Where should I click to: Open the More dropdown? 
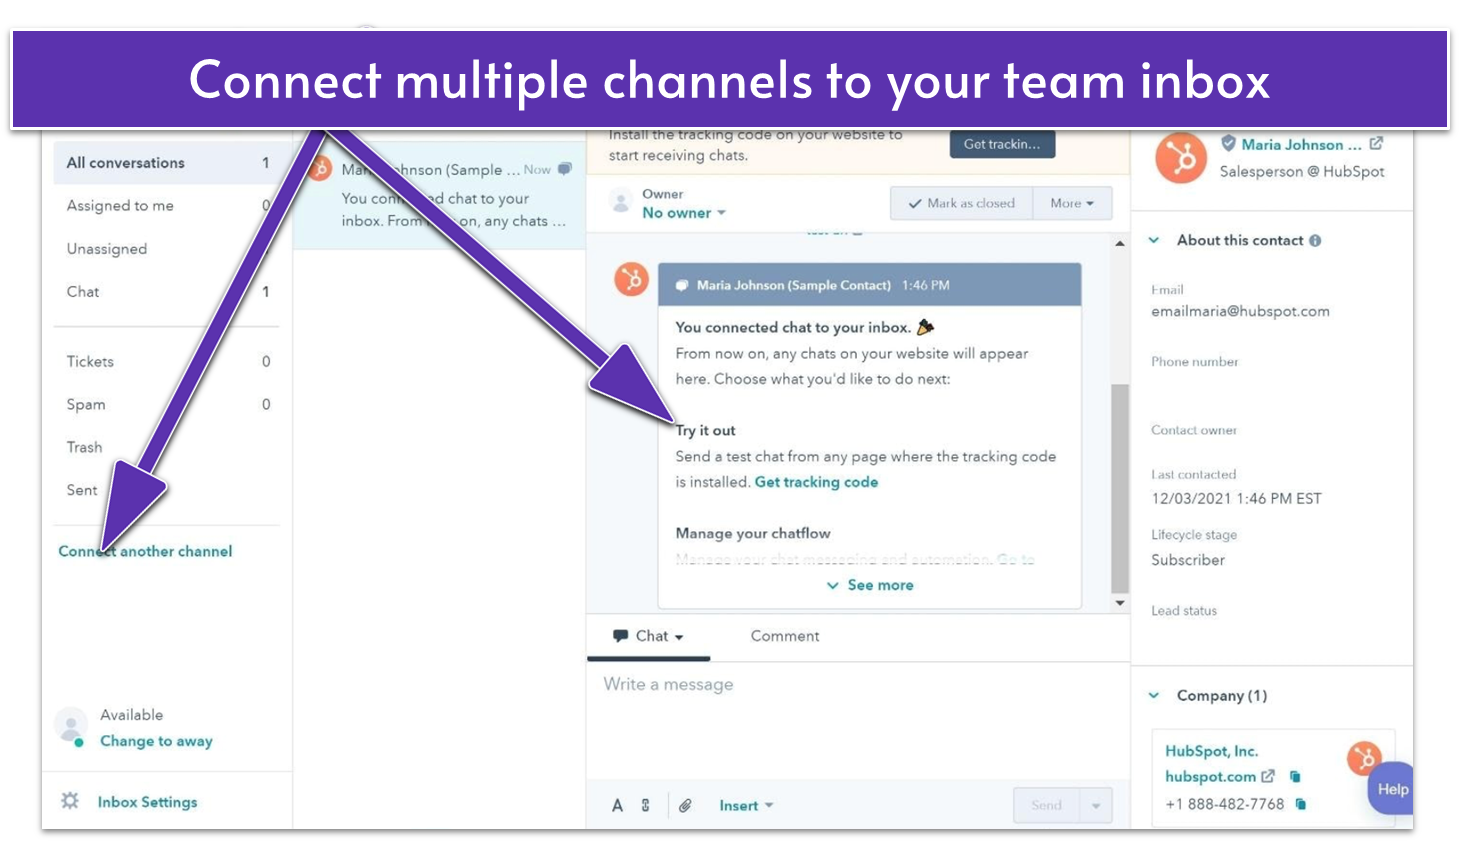(1072, 203)
